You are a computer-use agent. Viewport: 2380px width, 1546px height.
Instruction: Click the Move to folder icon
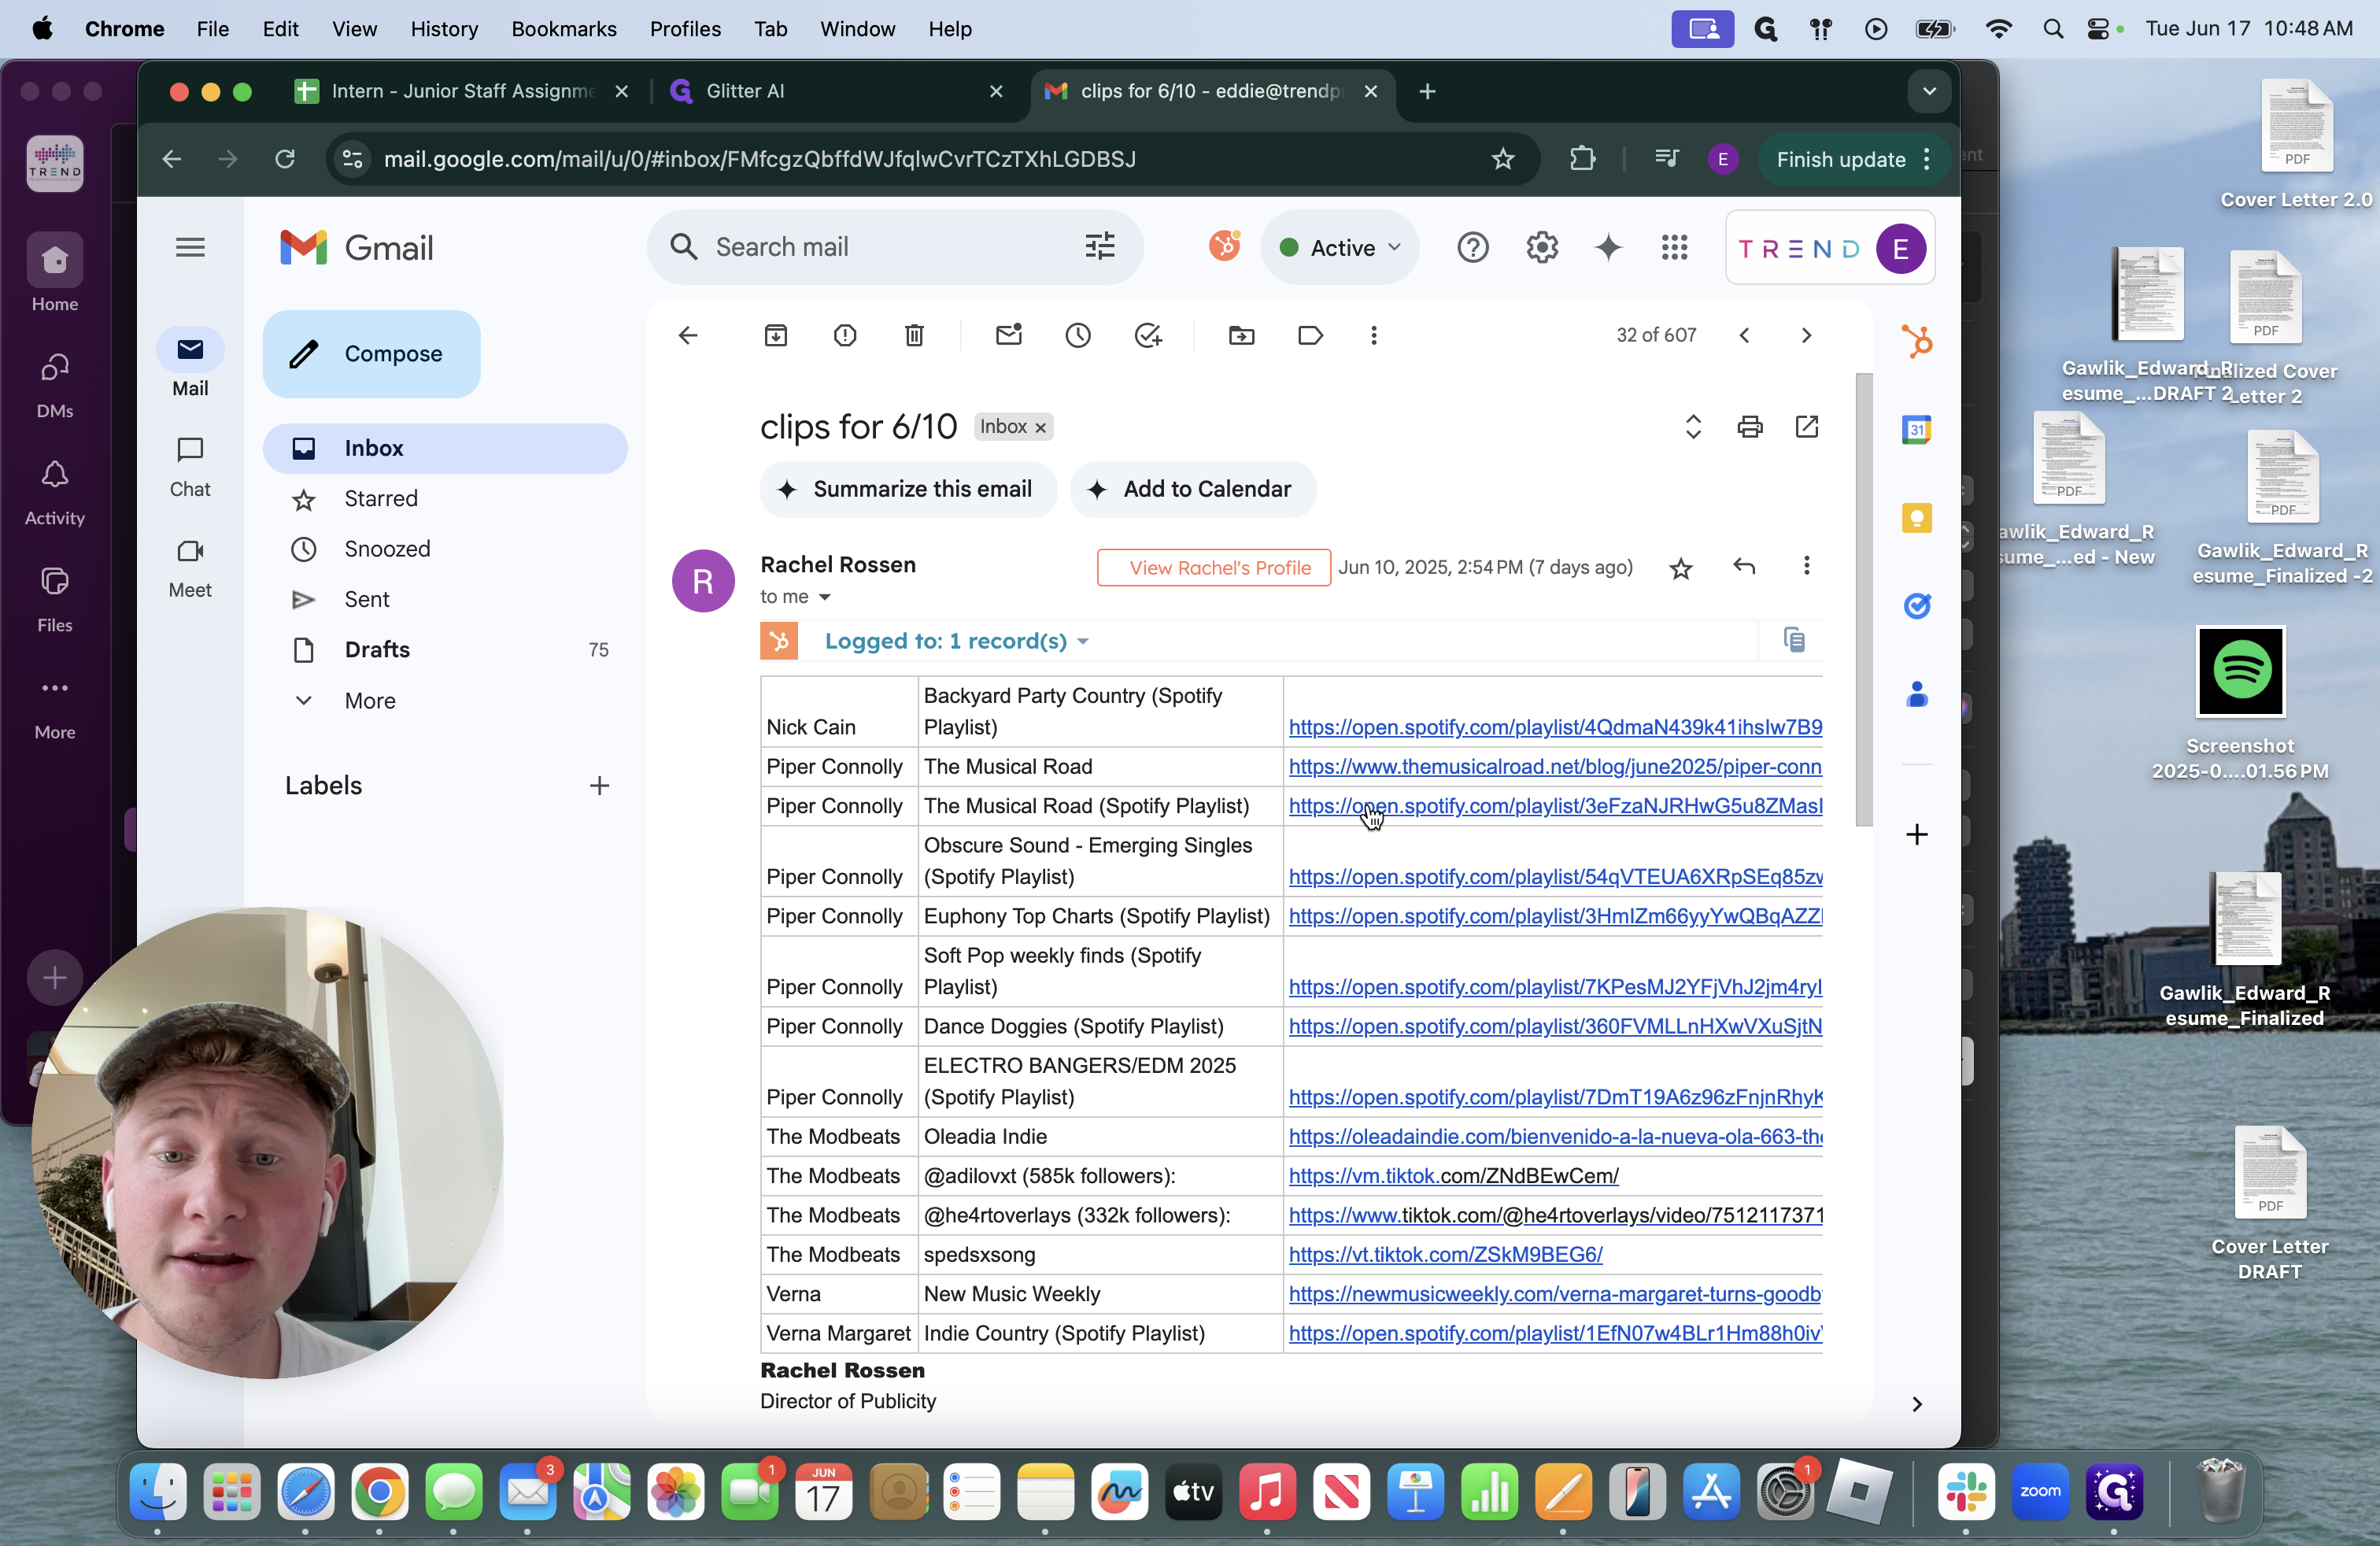(1241, 335)
